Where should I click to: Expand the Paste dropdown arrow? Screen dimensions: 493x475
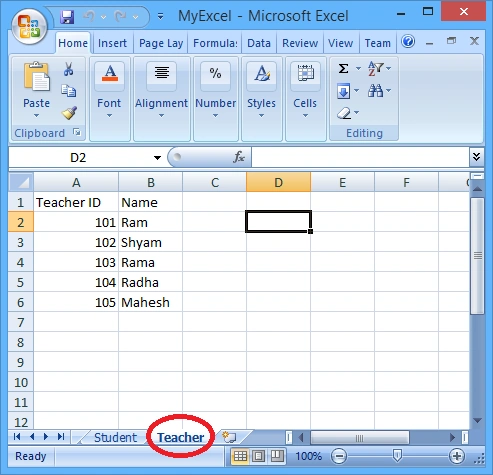coord(36,115)
